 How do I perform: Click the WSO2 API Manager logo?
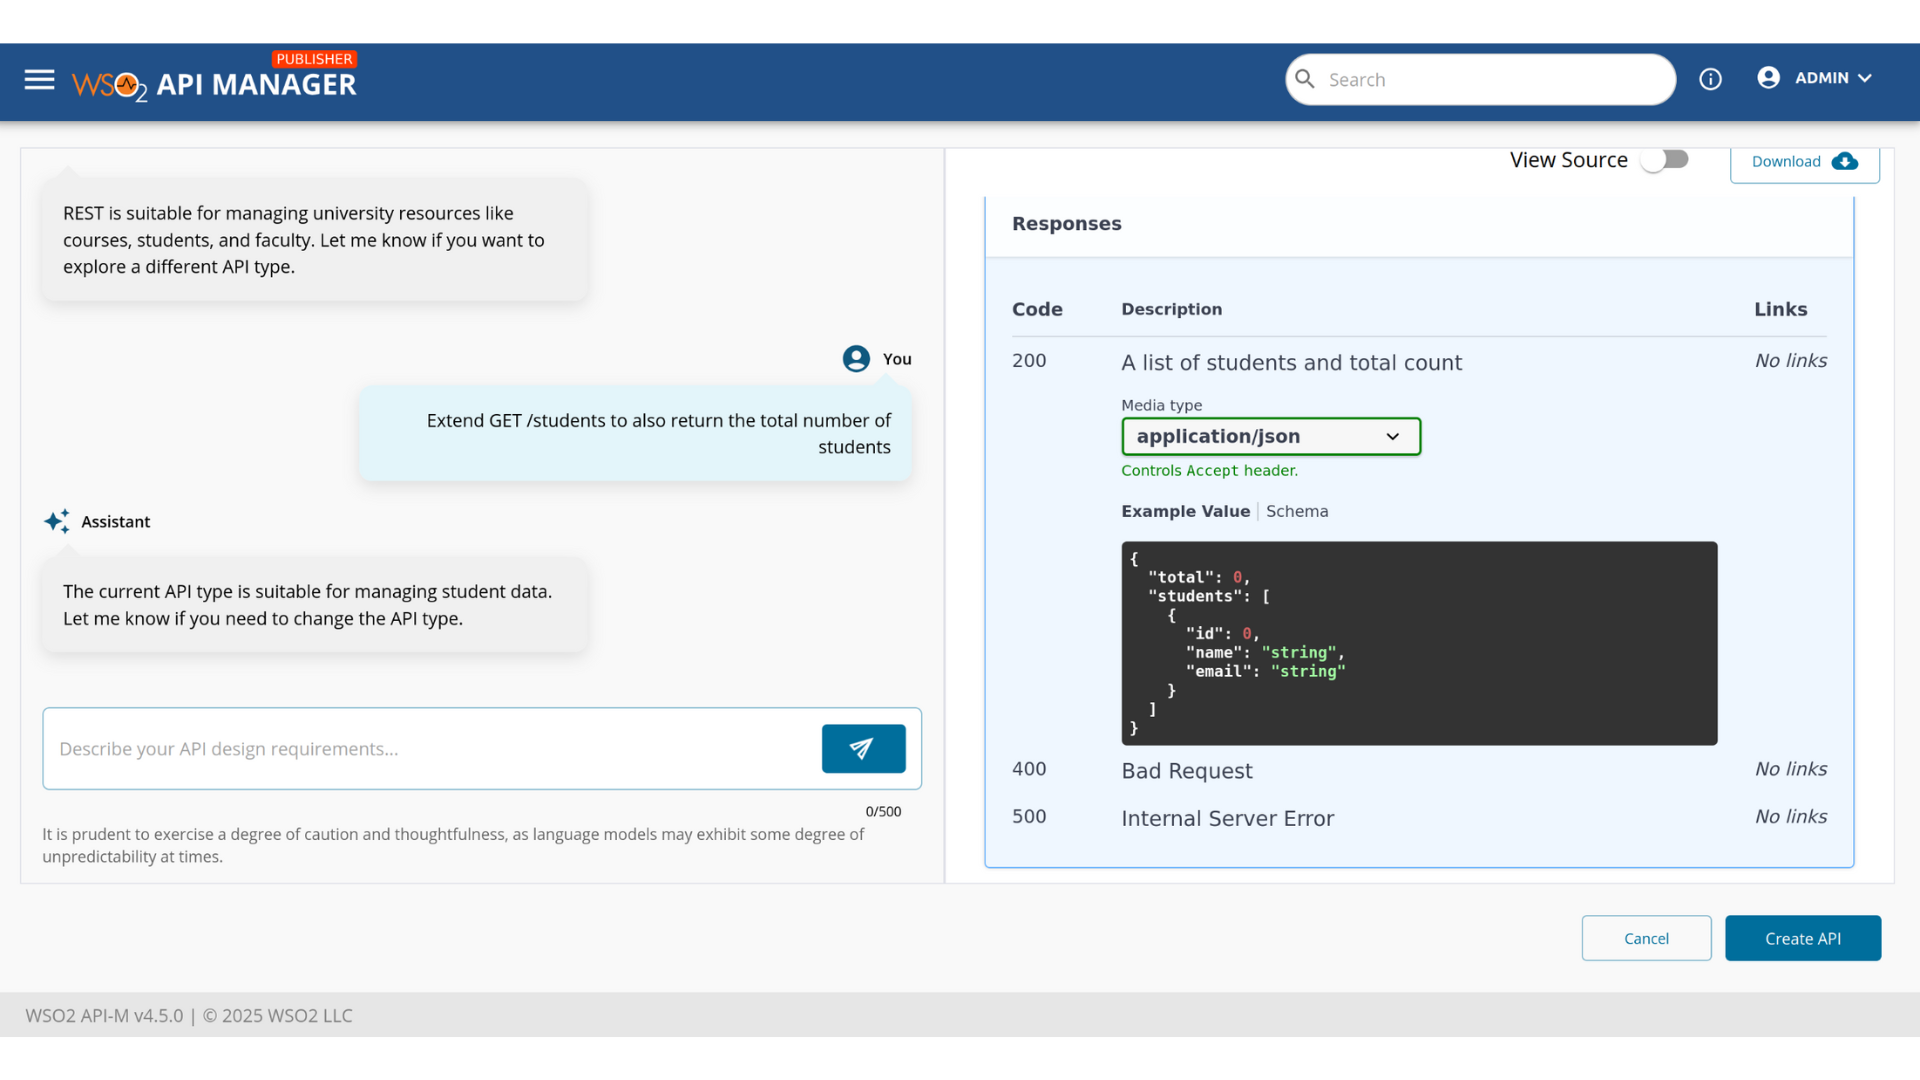click(214, 82)
